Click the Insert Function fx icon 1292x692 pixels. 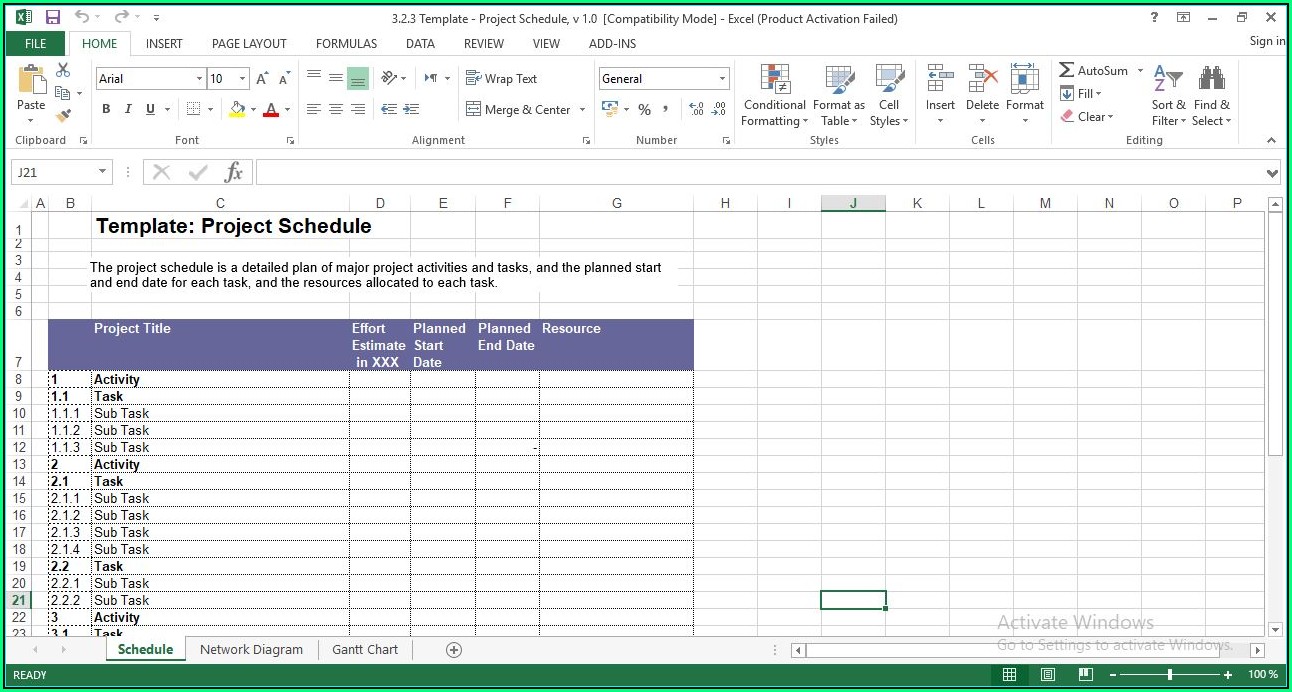tap(233, 173)
